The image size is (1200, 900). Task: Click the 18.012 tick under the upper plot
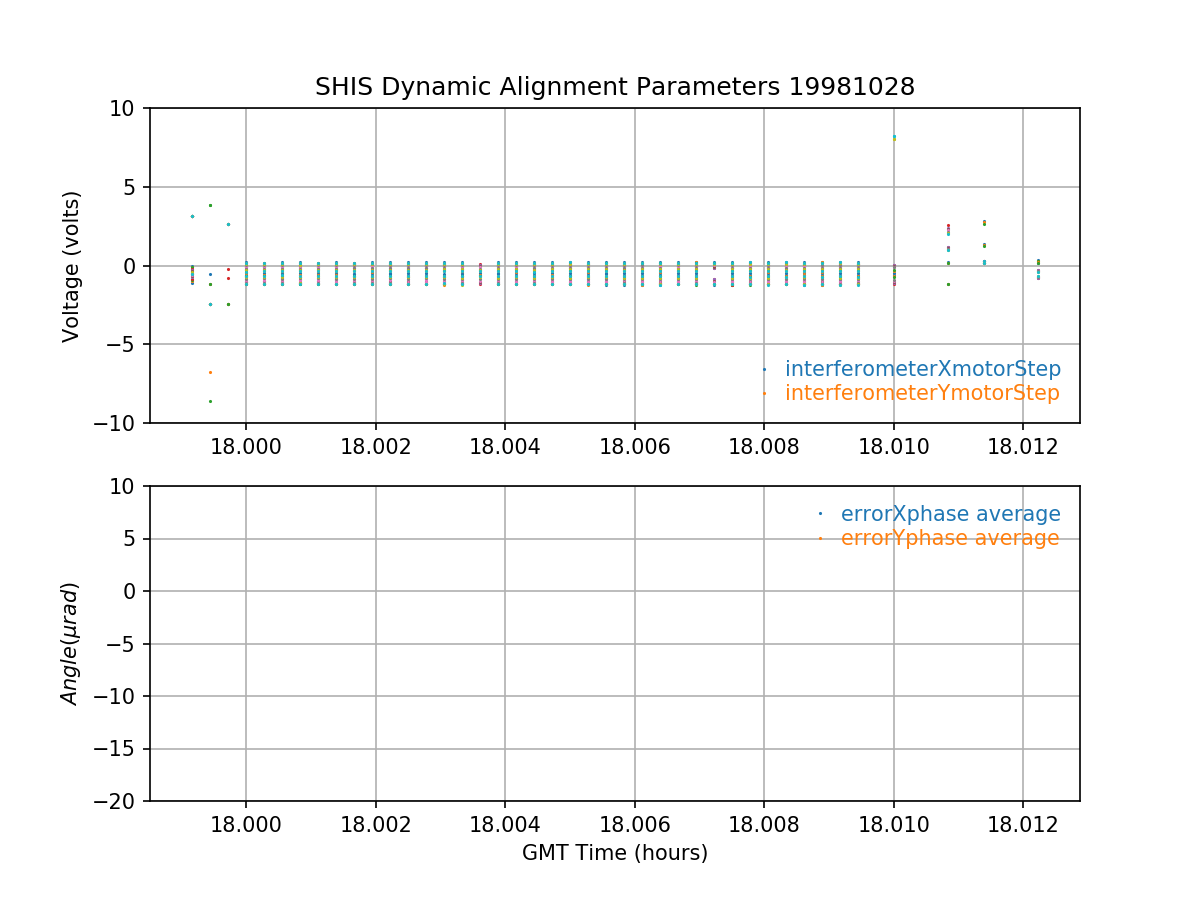pos(1022,446)
